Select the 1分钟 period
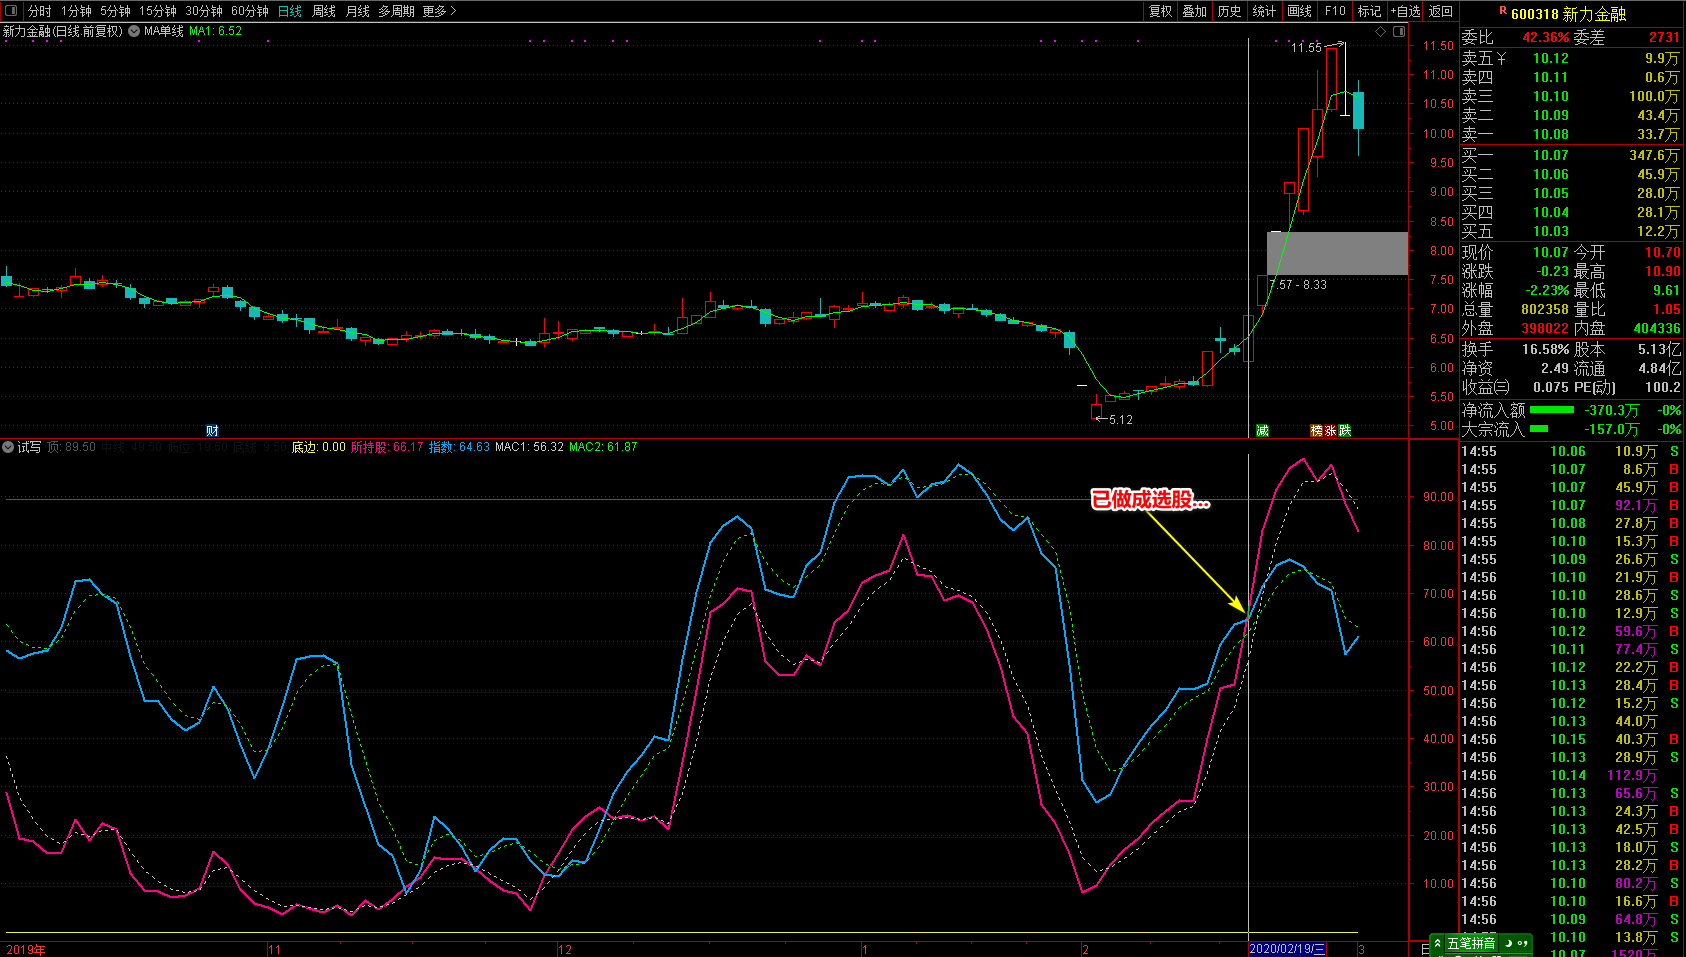1686x957 pixels. click(x=76, y=11)
